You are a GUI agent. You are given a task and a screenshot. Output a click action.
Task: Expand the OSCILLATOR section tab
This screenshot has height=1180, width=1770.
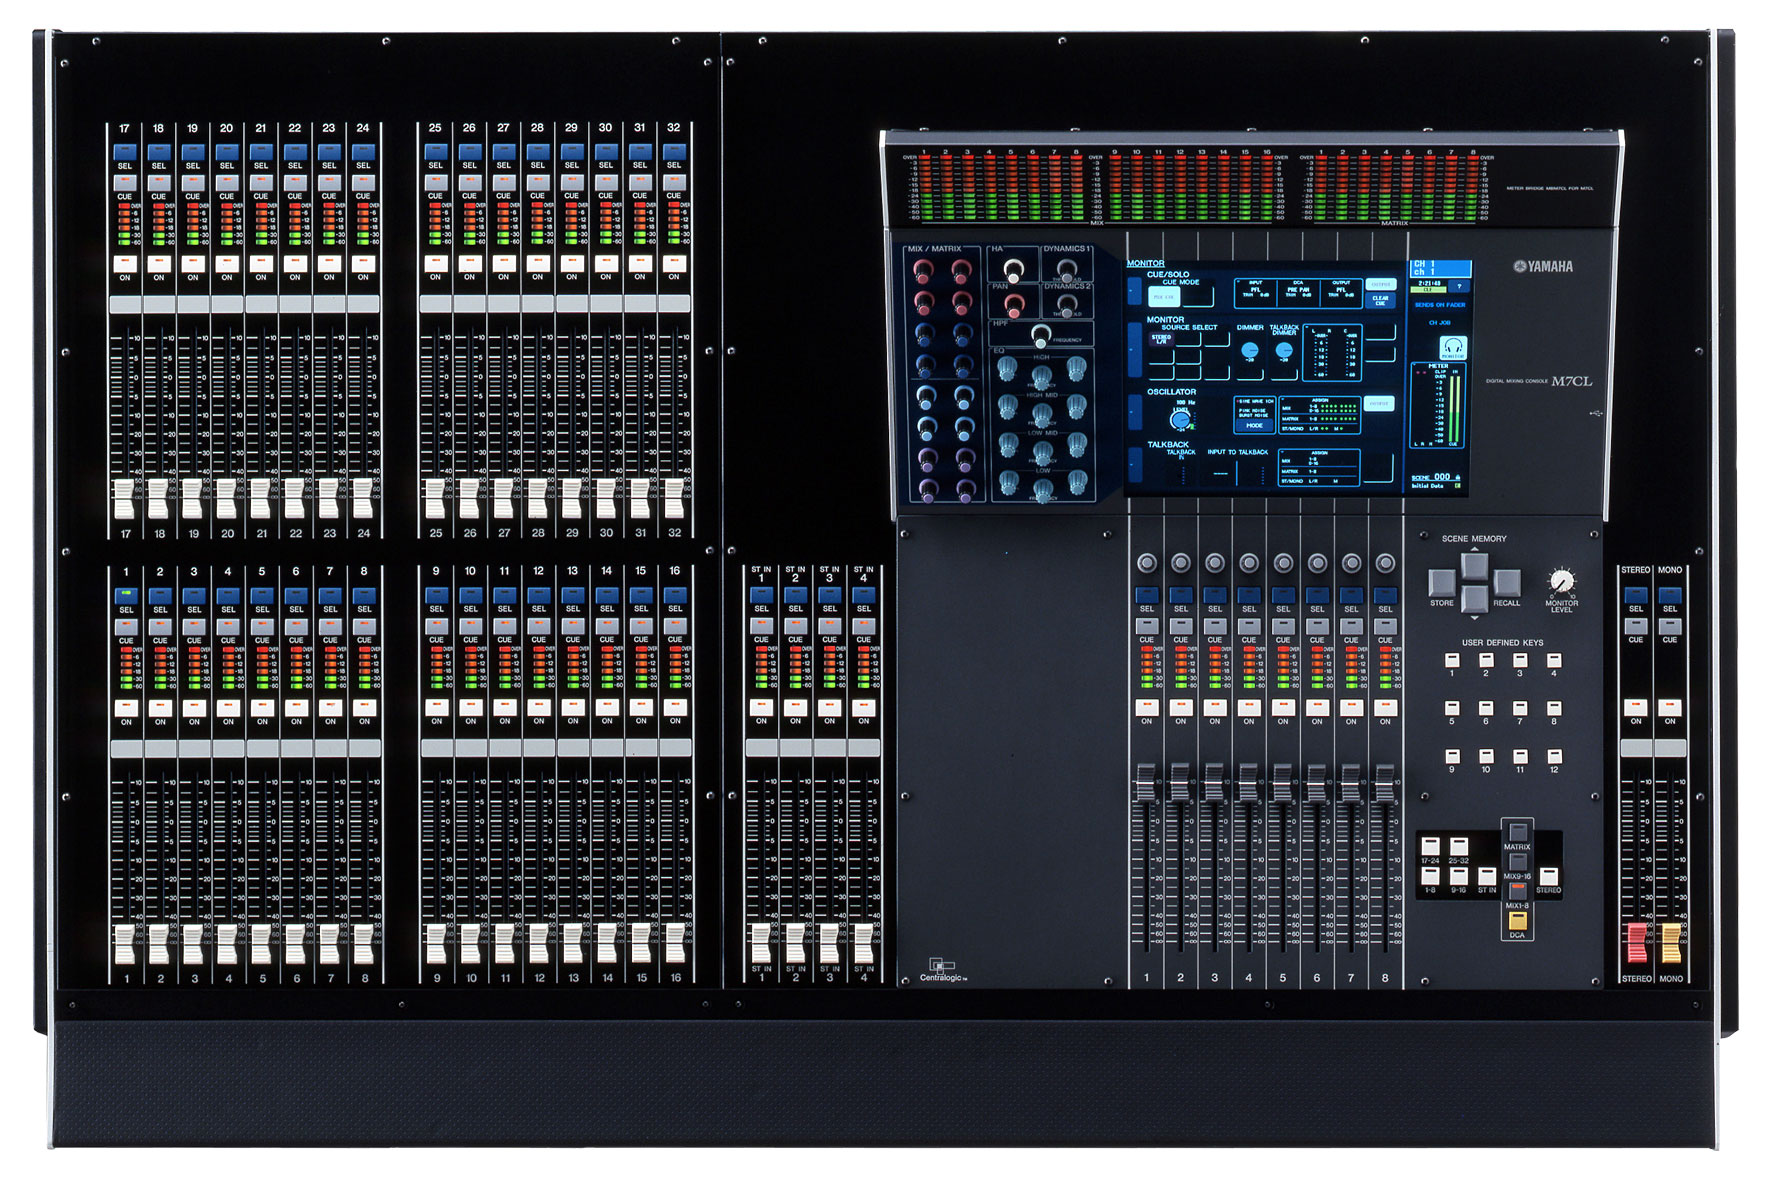tap(1133, 412)
